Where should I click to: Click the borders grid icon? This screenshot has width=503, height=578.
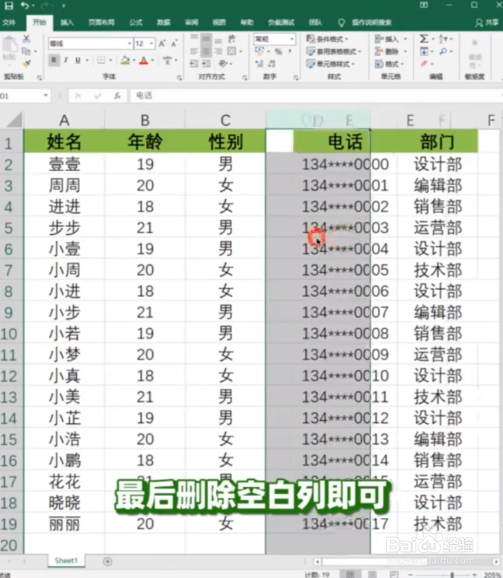click(101, 60)
